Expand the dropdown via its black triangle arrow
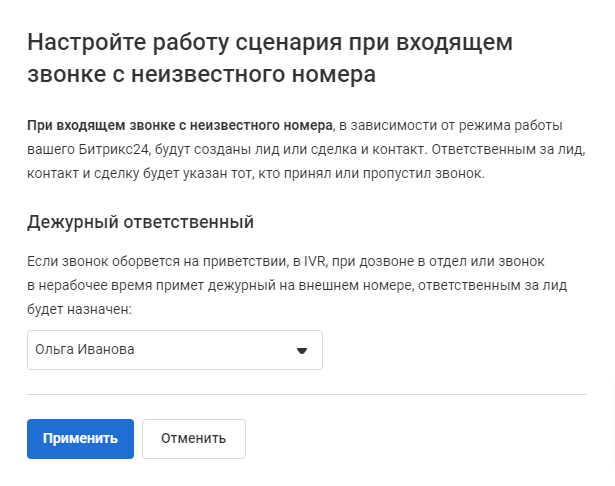 tap(302, 351)
